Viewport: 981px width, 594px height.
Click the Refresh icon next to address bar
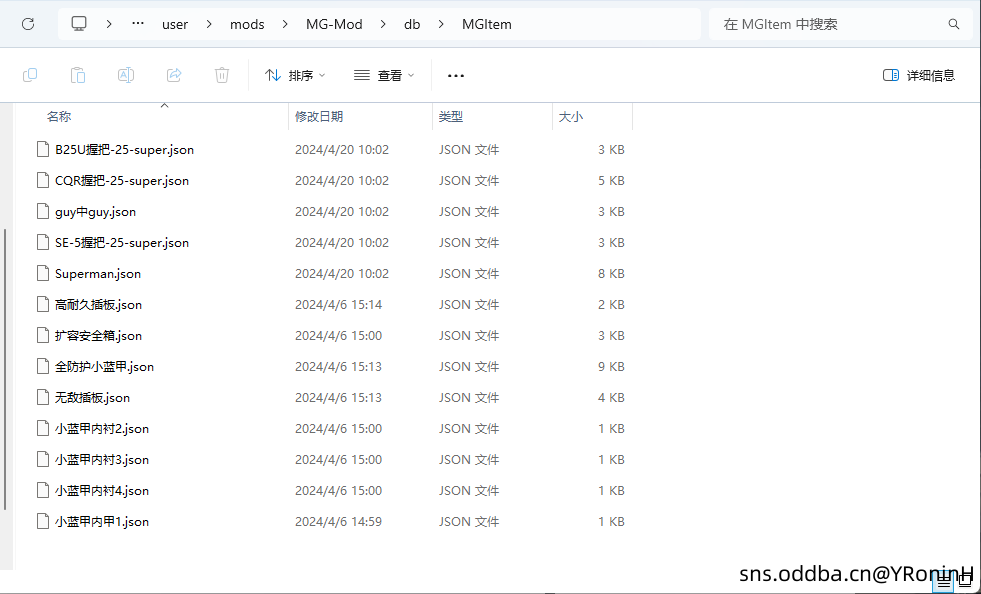(x=28, y=23)
